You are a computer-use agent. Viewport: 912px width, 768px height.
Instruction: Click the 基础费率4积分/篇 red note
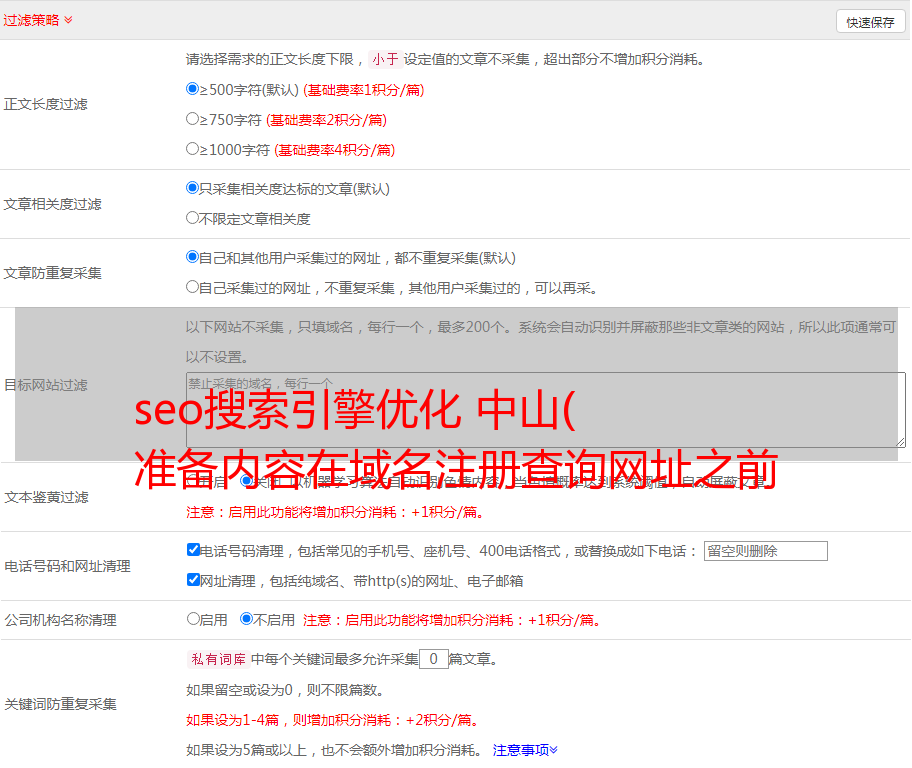pyautogui.click(x=334, y=150)
